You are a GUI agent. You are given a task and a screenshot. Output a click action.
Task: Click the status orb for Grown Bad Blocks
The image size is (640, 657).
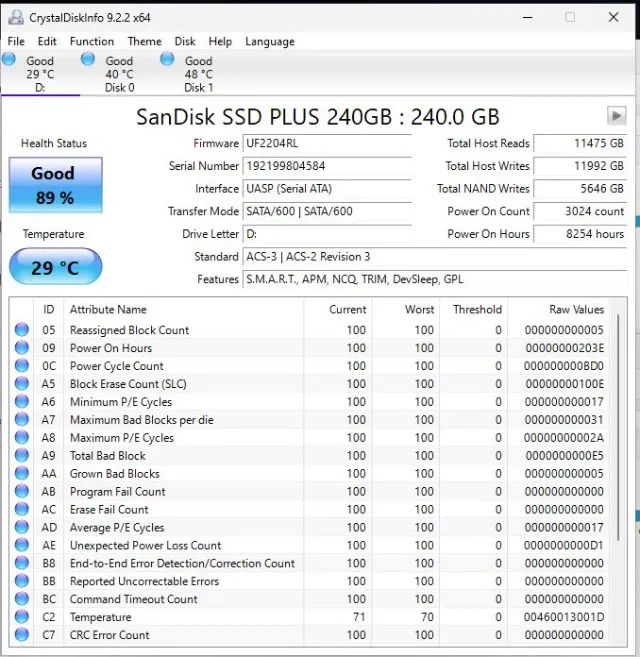coord(22,473)
